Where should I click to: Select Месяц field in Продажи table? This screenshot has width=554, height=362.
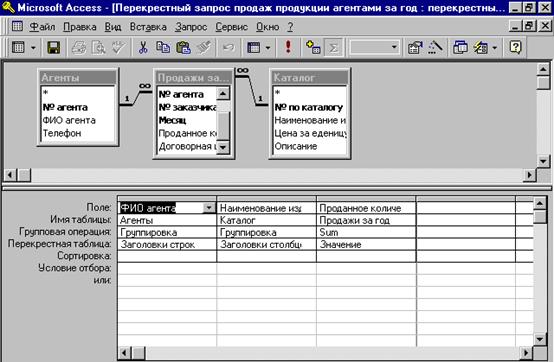coord(172,120)
